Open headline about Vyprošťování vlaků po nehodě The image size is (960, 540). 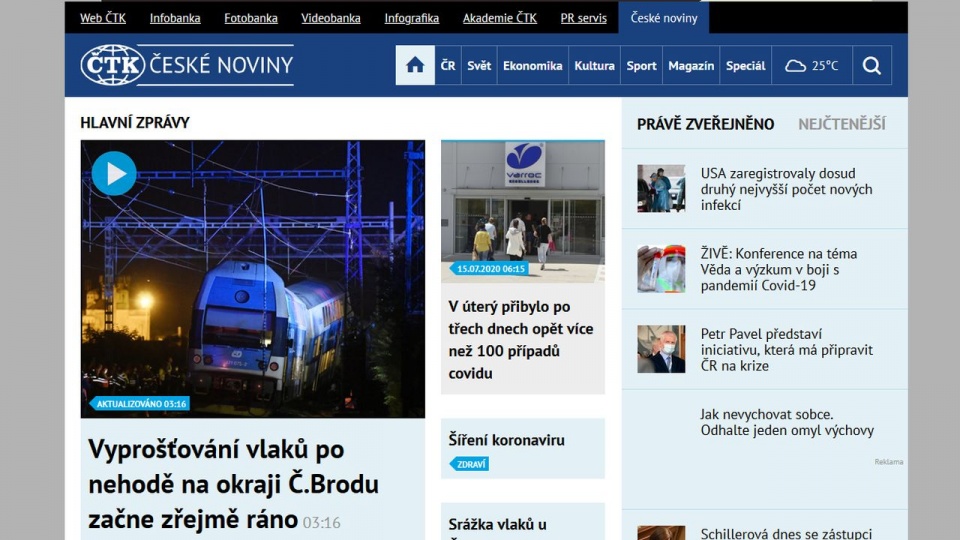[234, 484]
